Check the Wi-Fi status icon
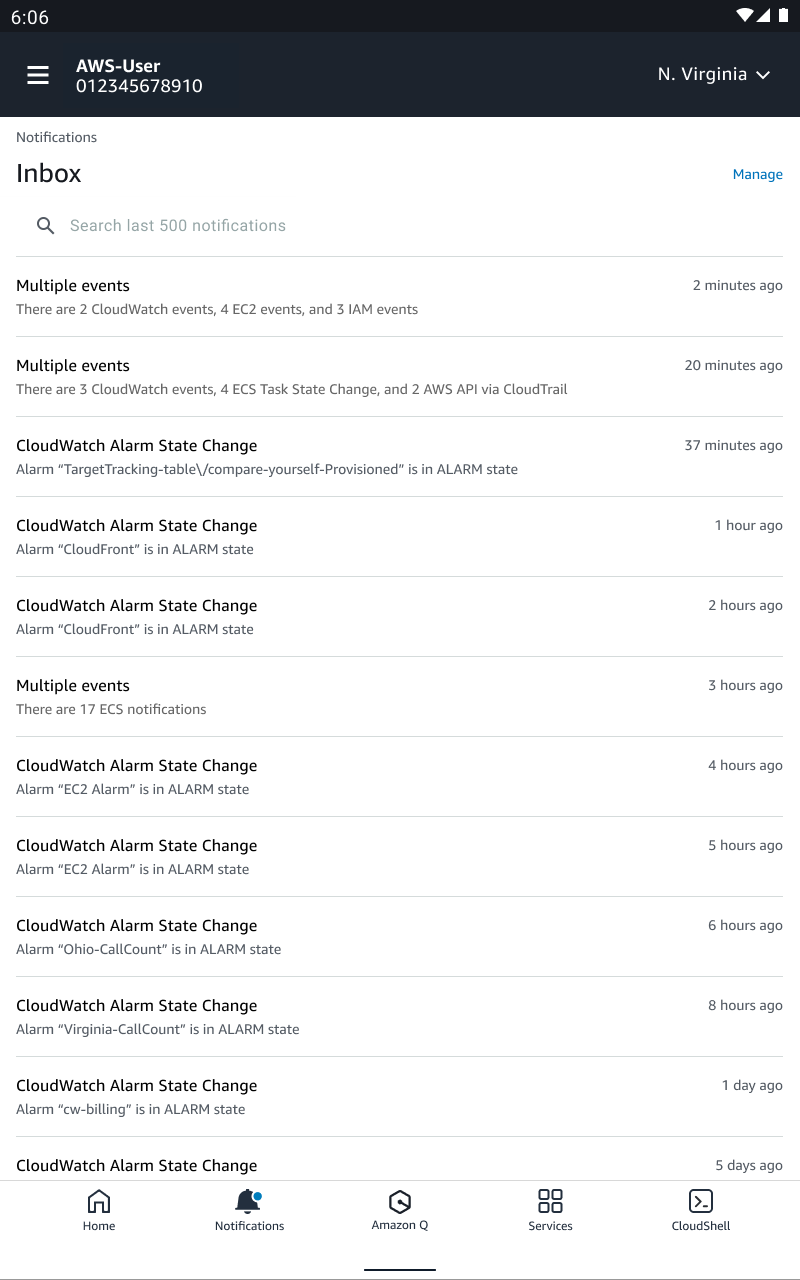The width and height of the screenshot is (800, 1280). [x=743, y=15]
